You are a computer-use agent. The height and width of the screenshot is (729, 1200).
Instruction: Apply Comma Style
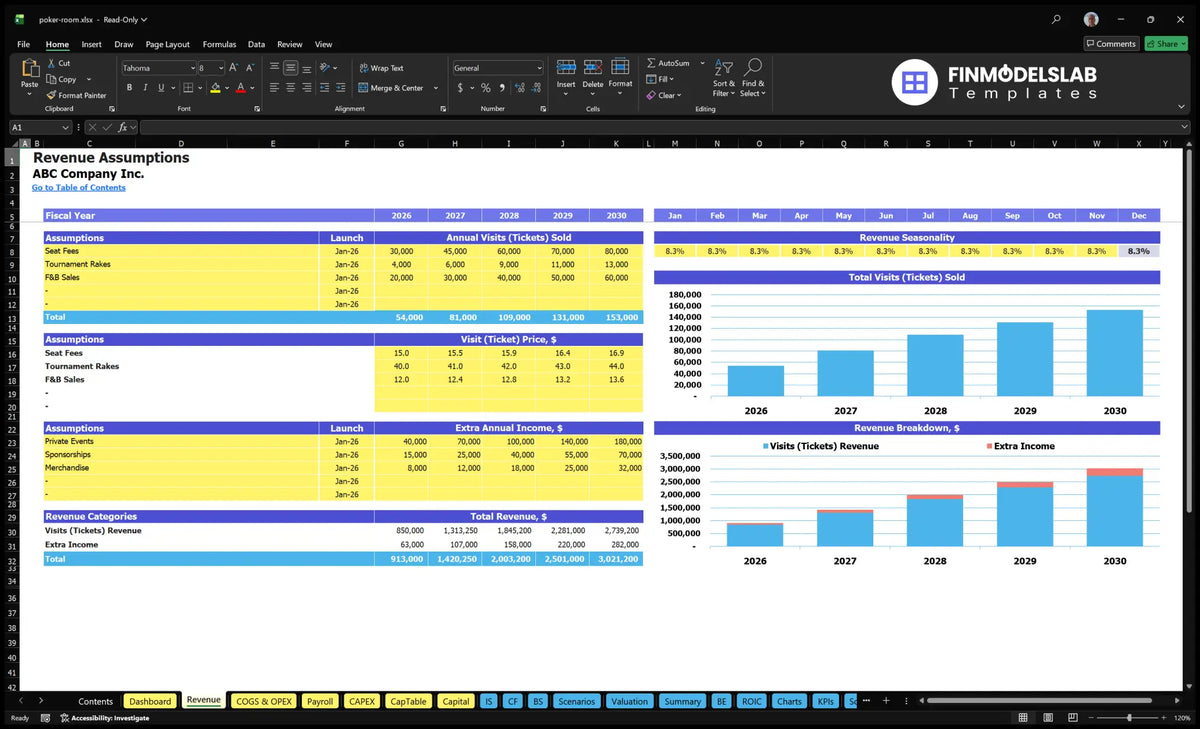(500, 88)
